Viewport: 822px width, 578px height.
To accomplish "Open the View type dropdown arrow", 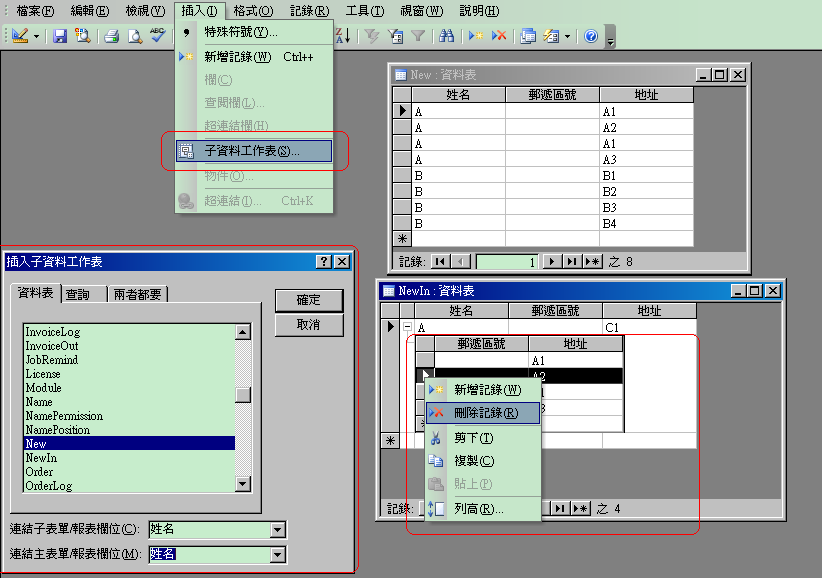I will click(x=36, y=36).
